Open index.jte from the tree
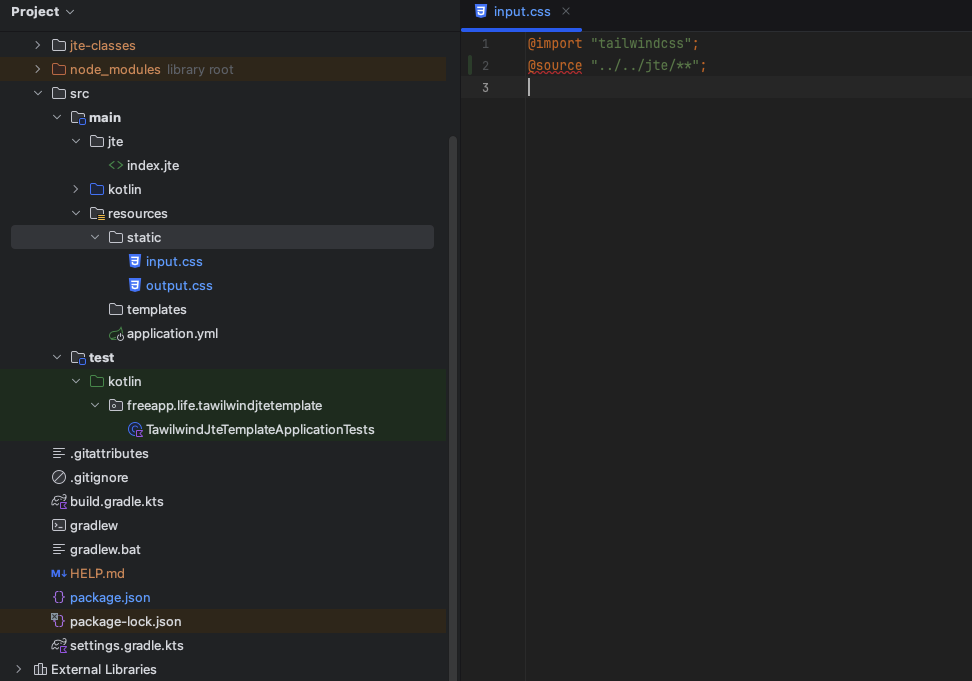This screenshot has width=972, height=681. pyautogui.click(x=153, y=165)
